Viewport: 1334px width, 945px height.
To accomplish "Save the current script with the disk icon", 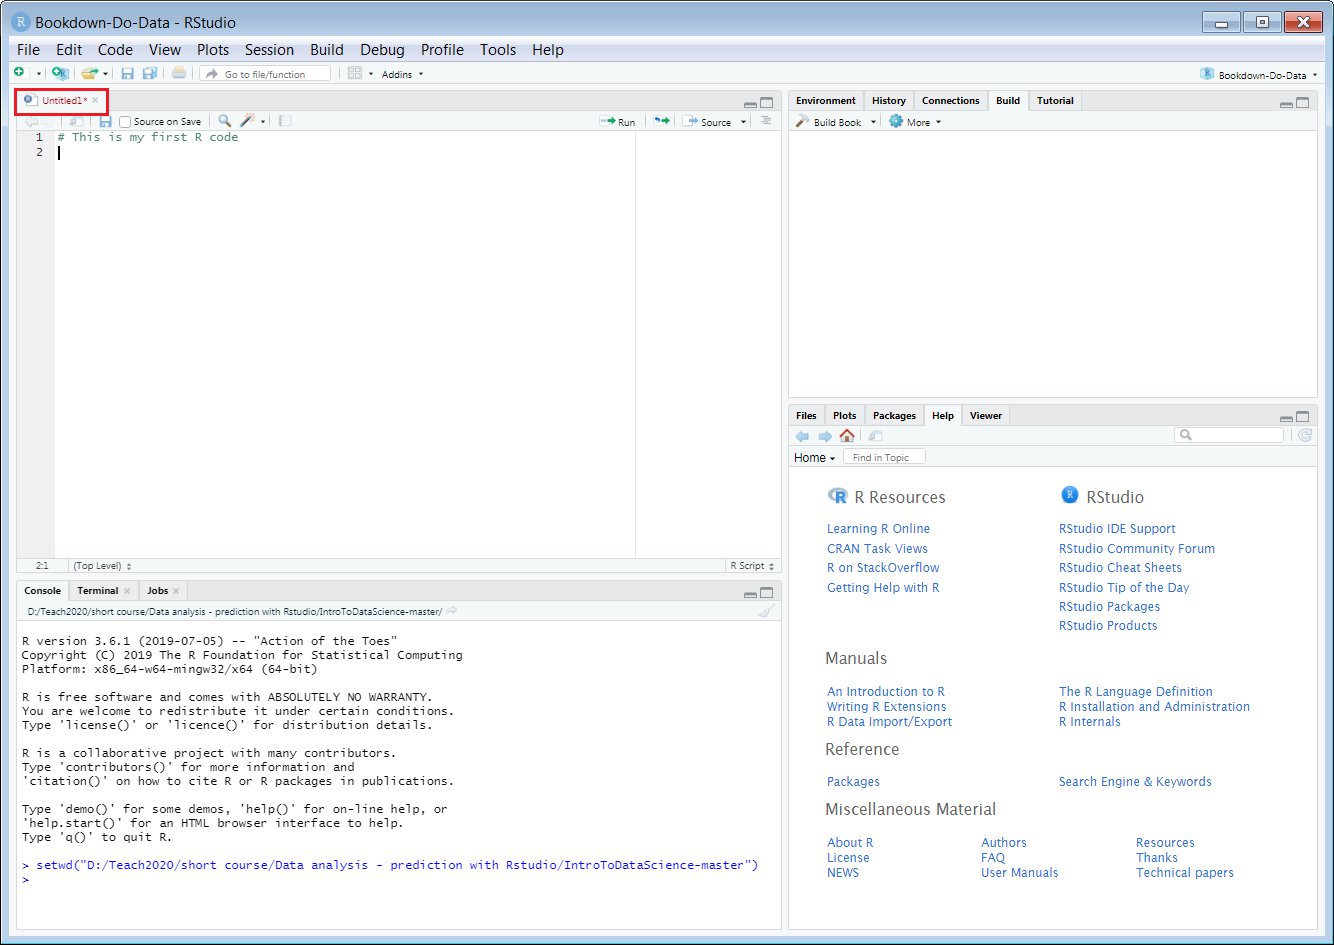I will tap(127, 72).
